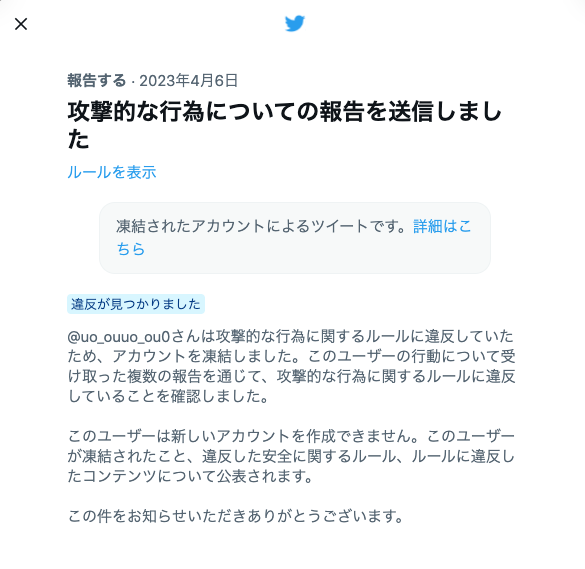Click the Twitter bird logo

tap(295, 24)
